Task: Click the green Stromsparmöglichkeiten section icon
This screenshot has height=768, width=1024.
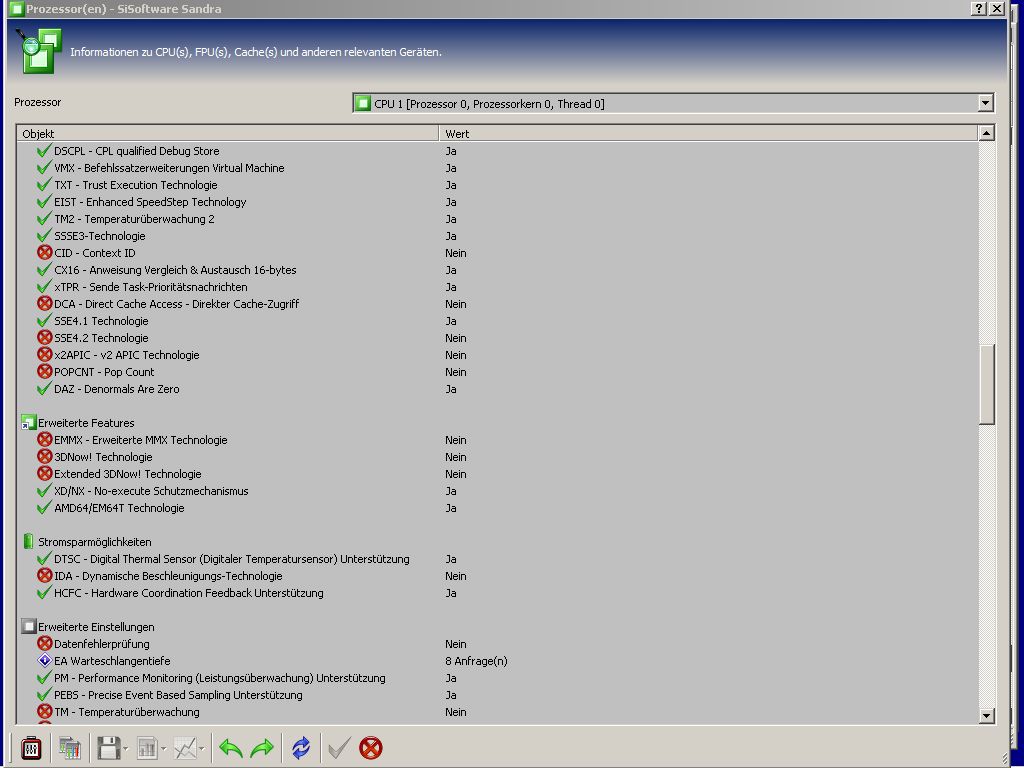Action: 28,541
